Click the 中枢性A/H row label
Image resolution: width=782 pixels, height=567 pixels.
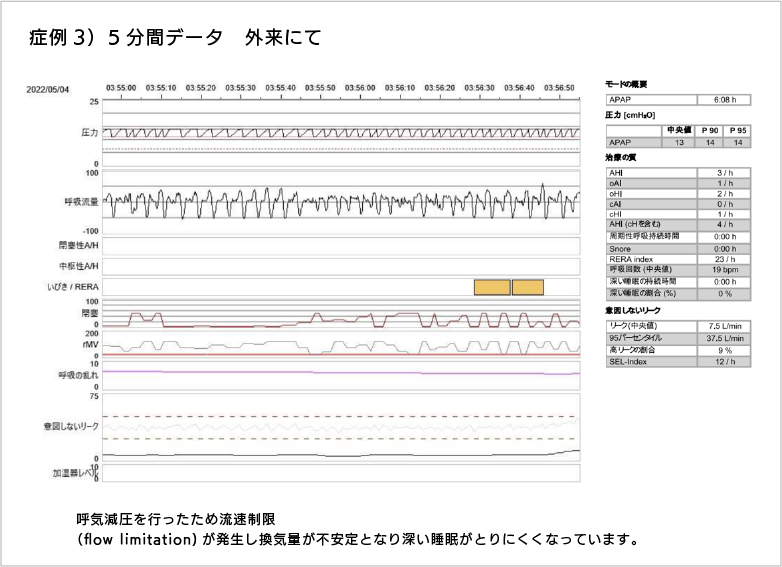pos(78,266)
